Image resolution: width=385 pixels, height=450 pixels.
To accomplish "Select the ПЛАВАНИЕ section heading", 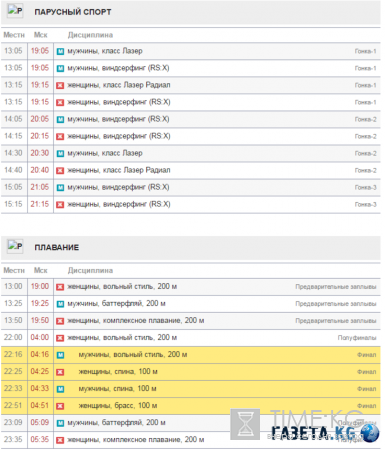I will [57, 247].
